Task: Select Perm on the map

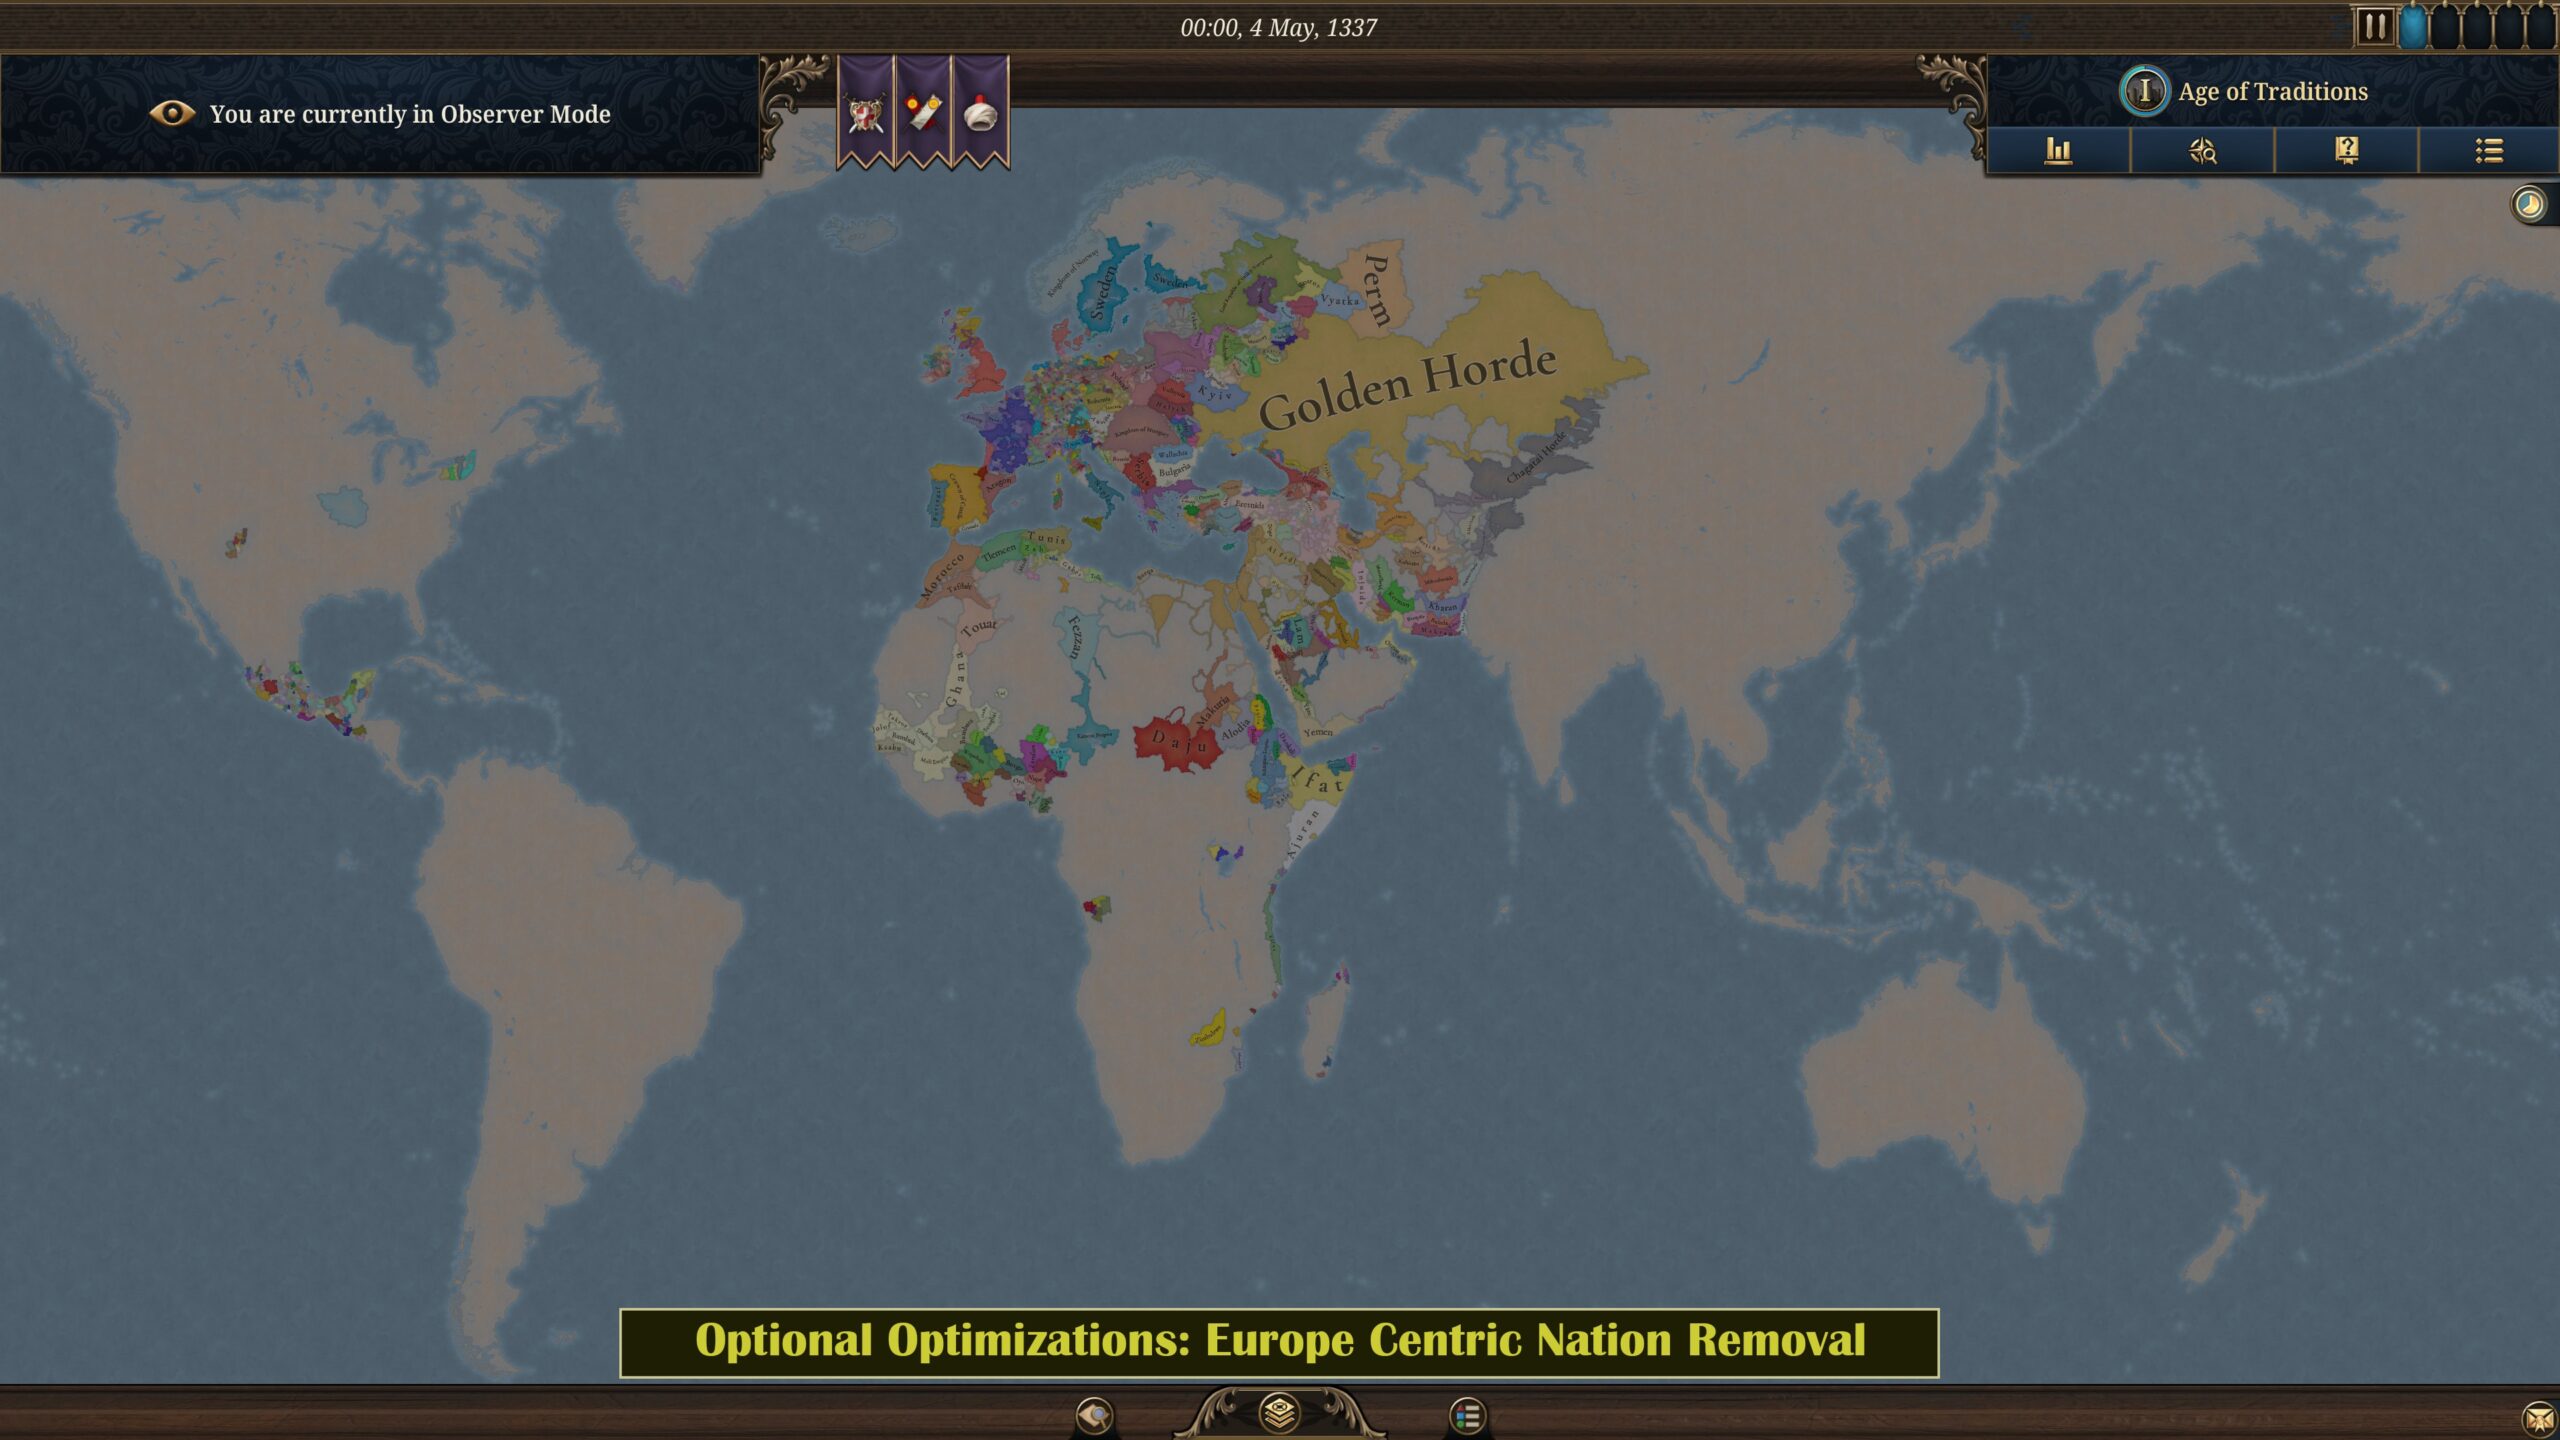Action: (x=1377, y=289)
